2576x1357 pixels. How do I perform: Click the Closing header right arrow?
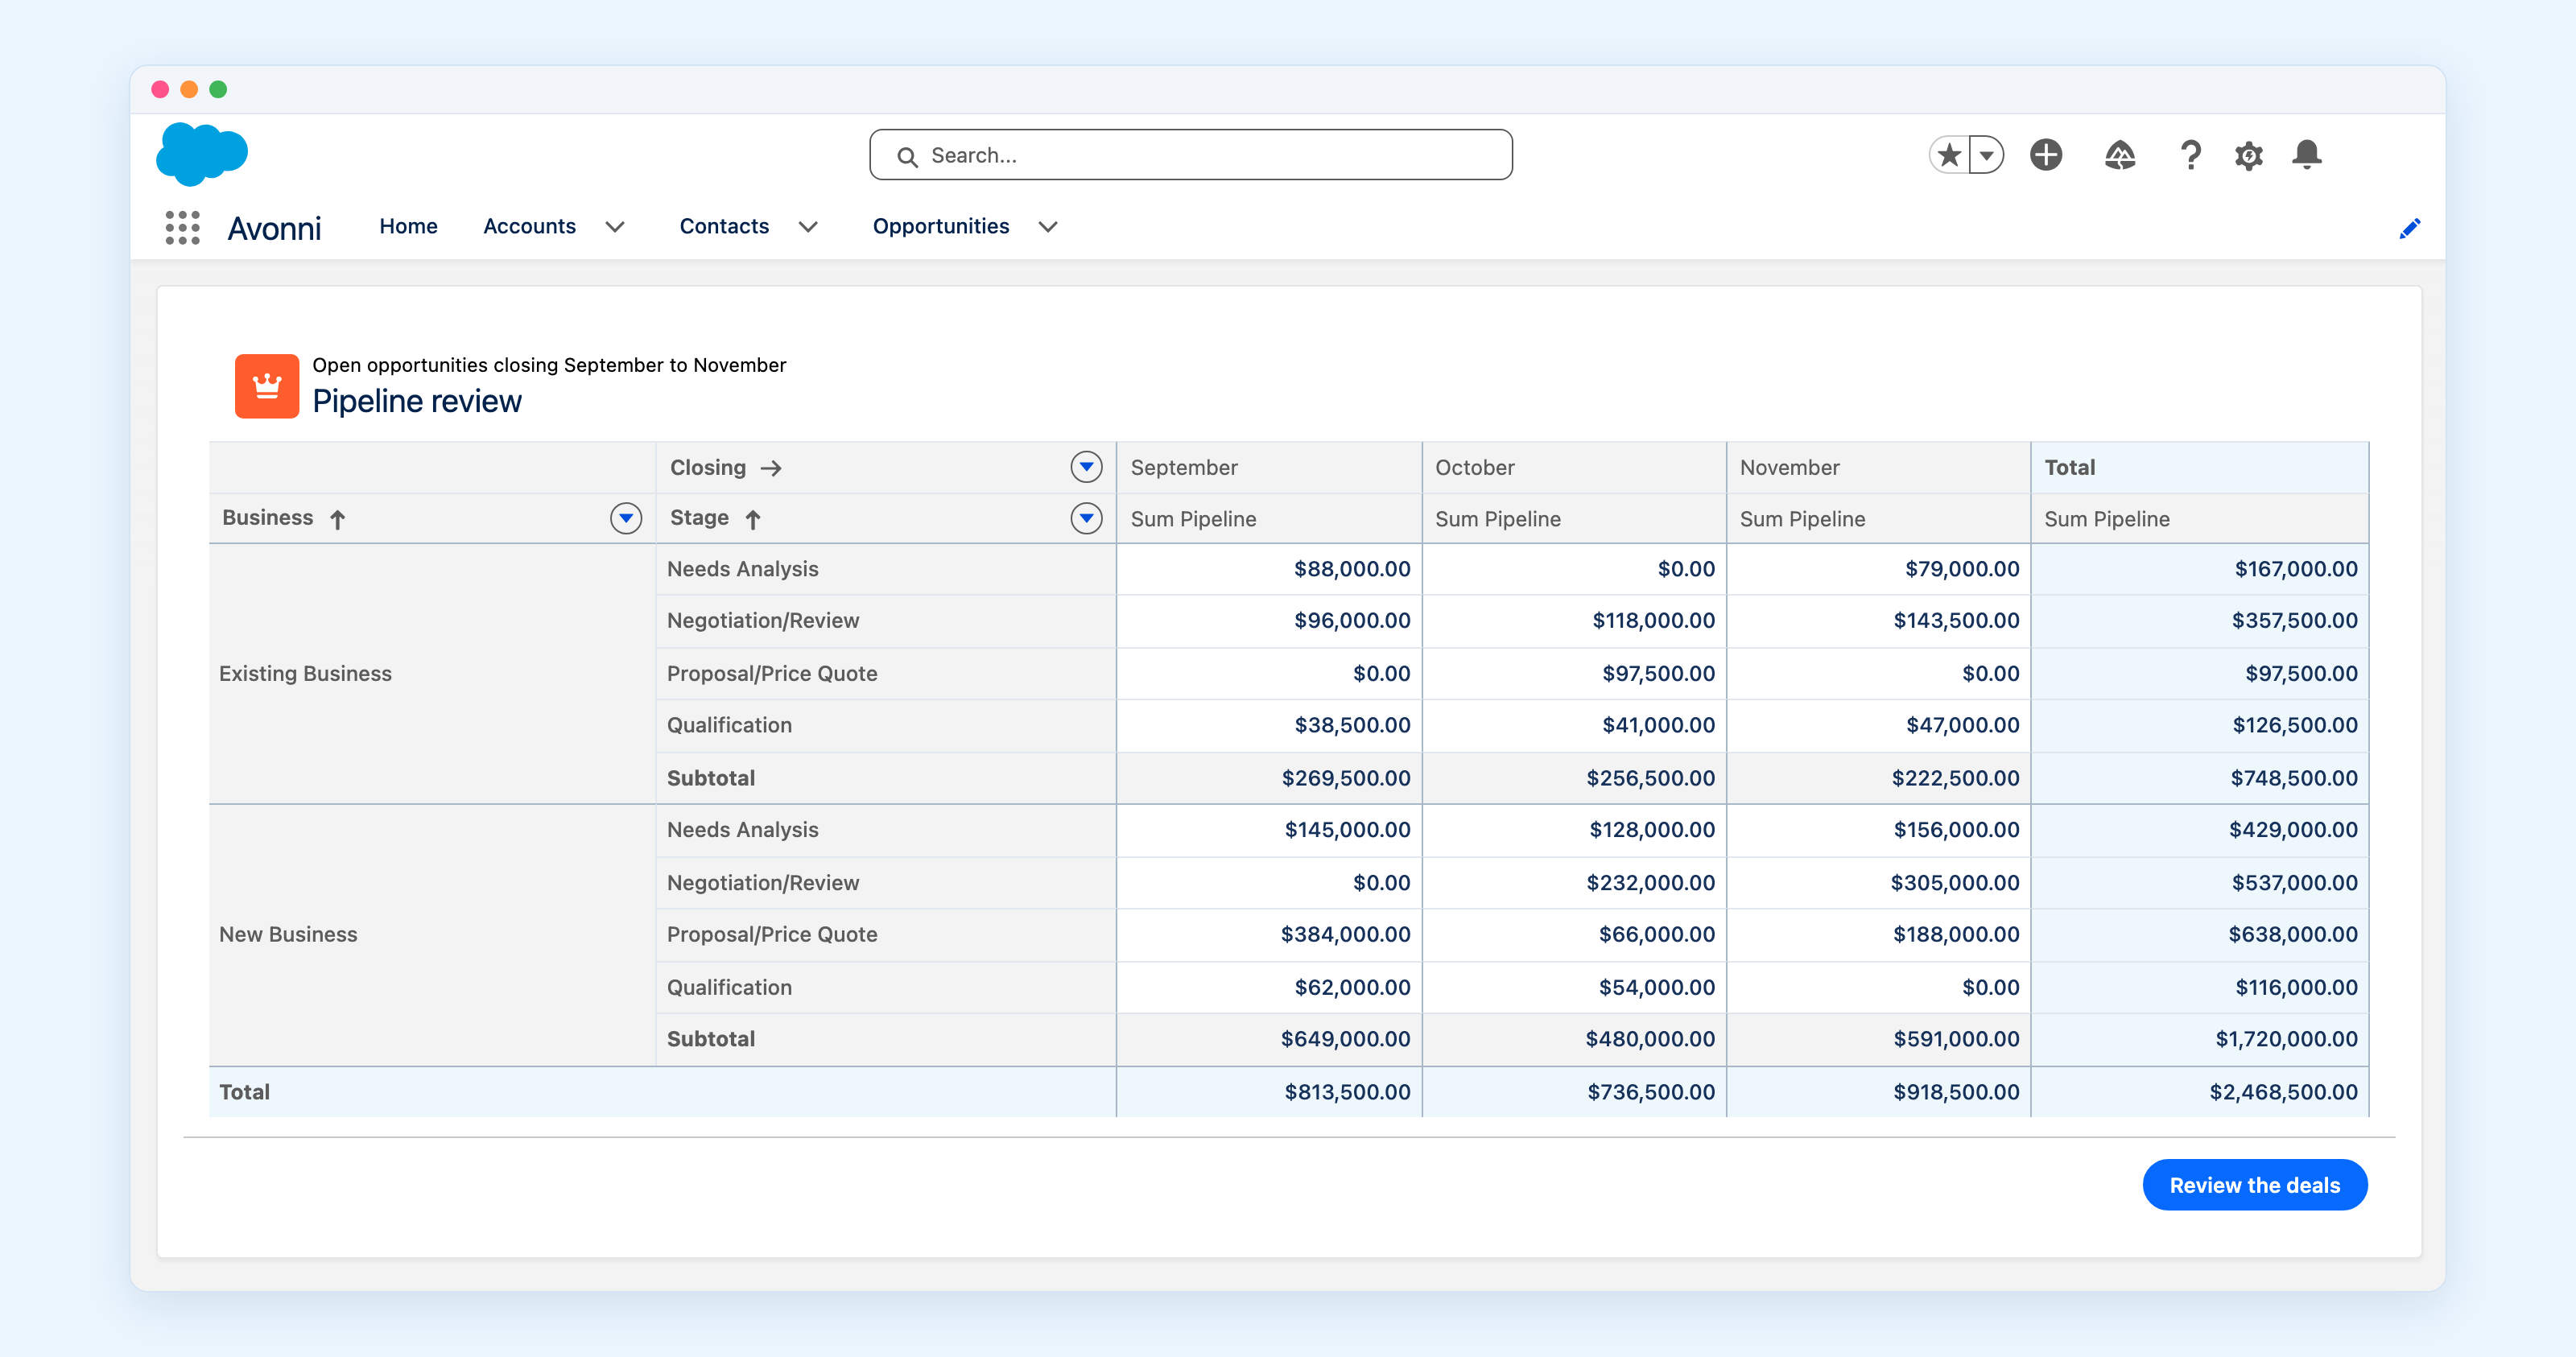pyautogui.click(x=771, y=468)
